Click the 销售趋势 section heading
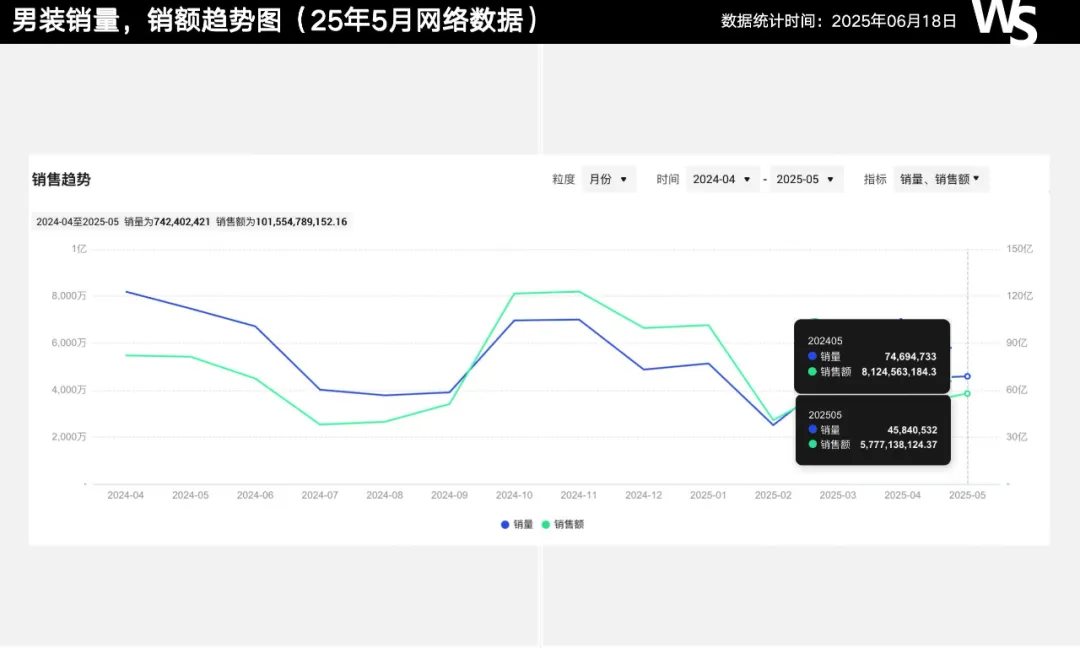 (x=61, y=179)
